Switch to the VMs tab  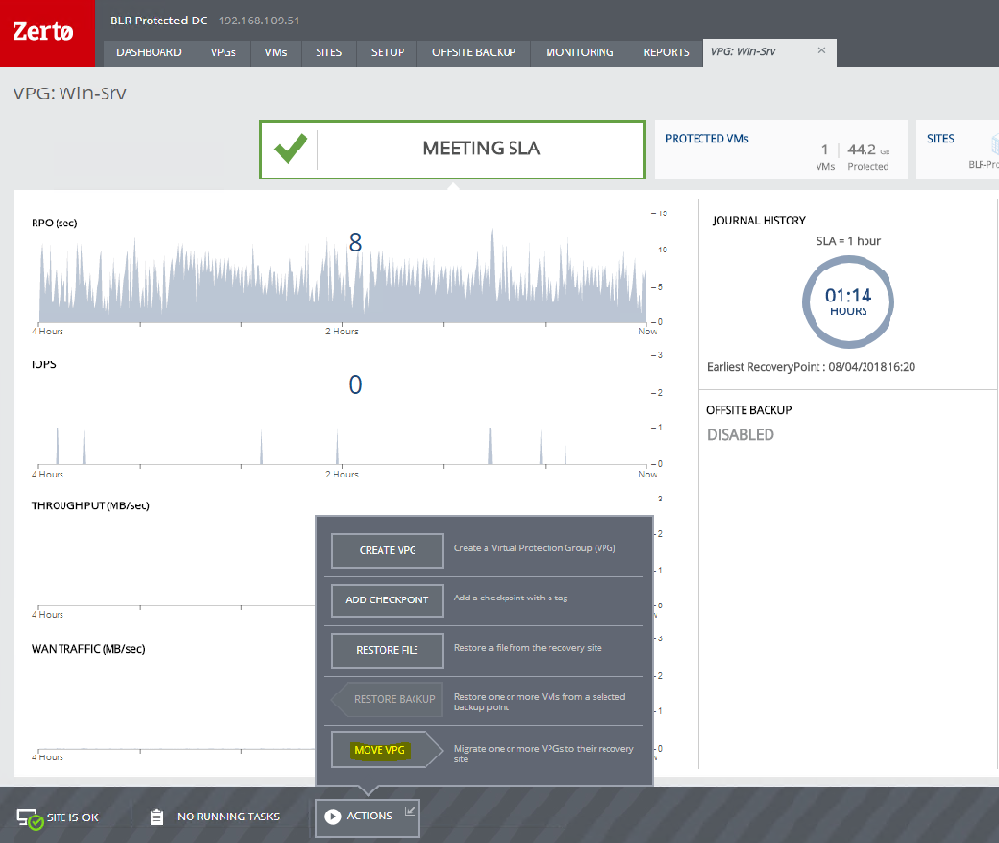tap(276, 52)
